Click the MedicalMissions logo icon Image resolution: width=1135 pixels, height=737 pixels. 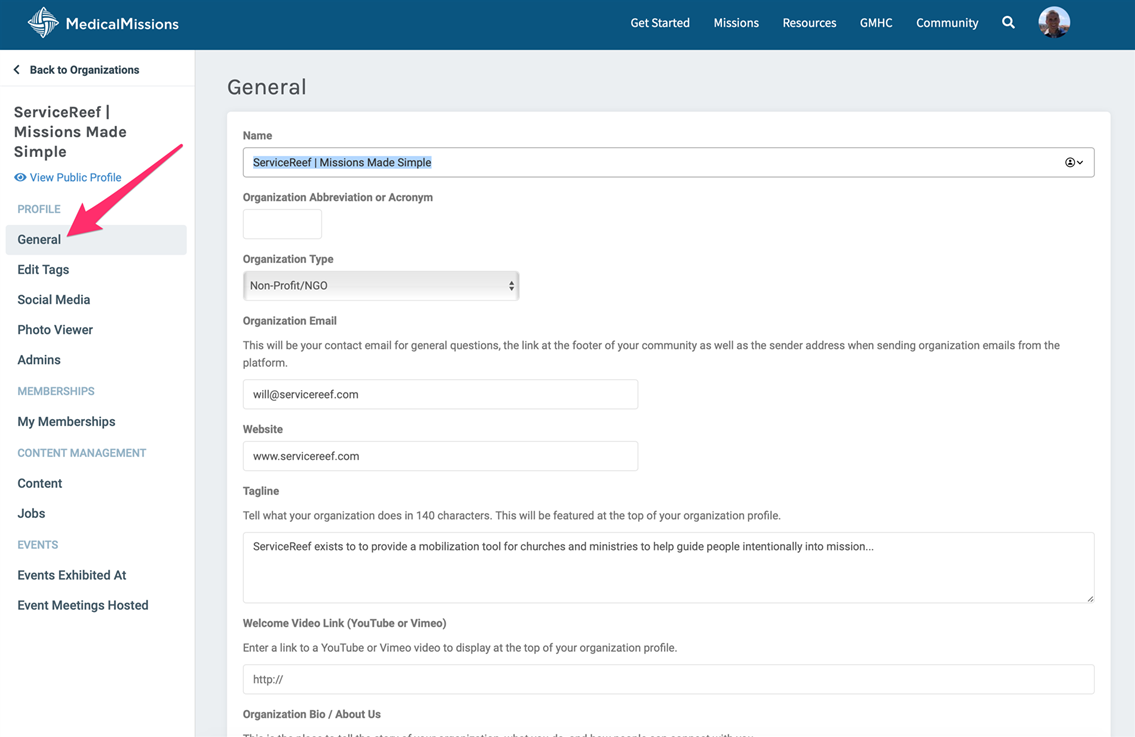(42, 23)
